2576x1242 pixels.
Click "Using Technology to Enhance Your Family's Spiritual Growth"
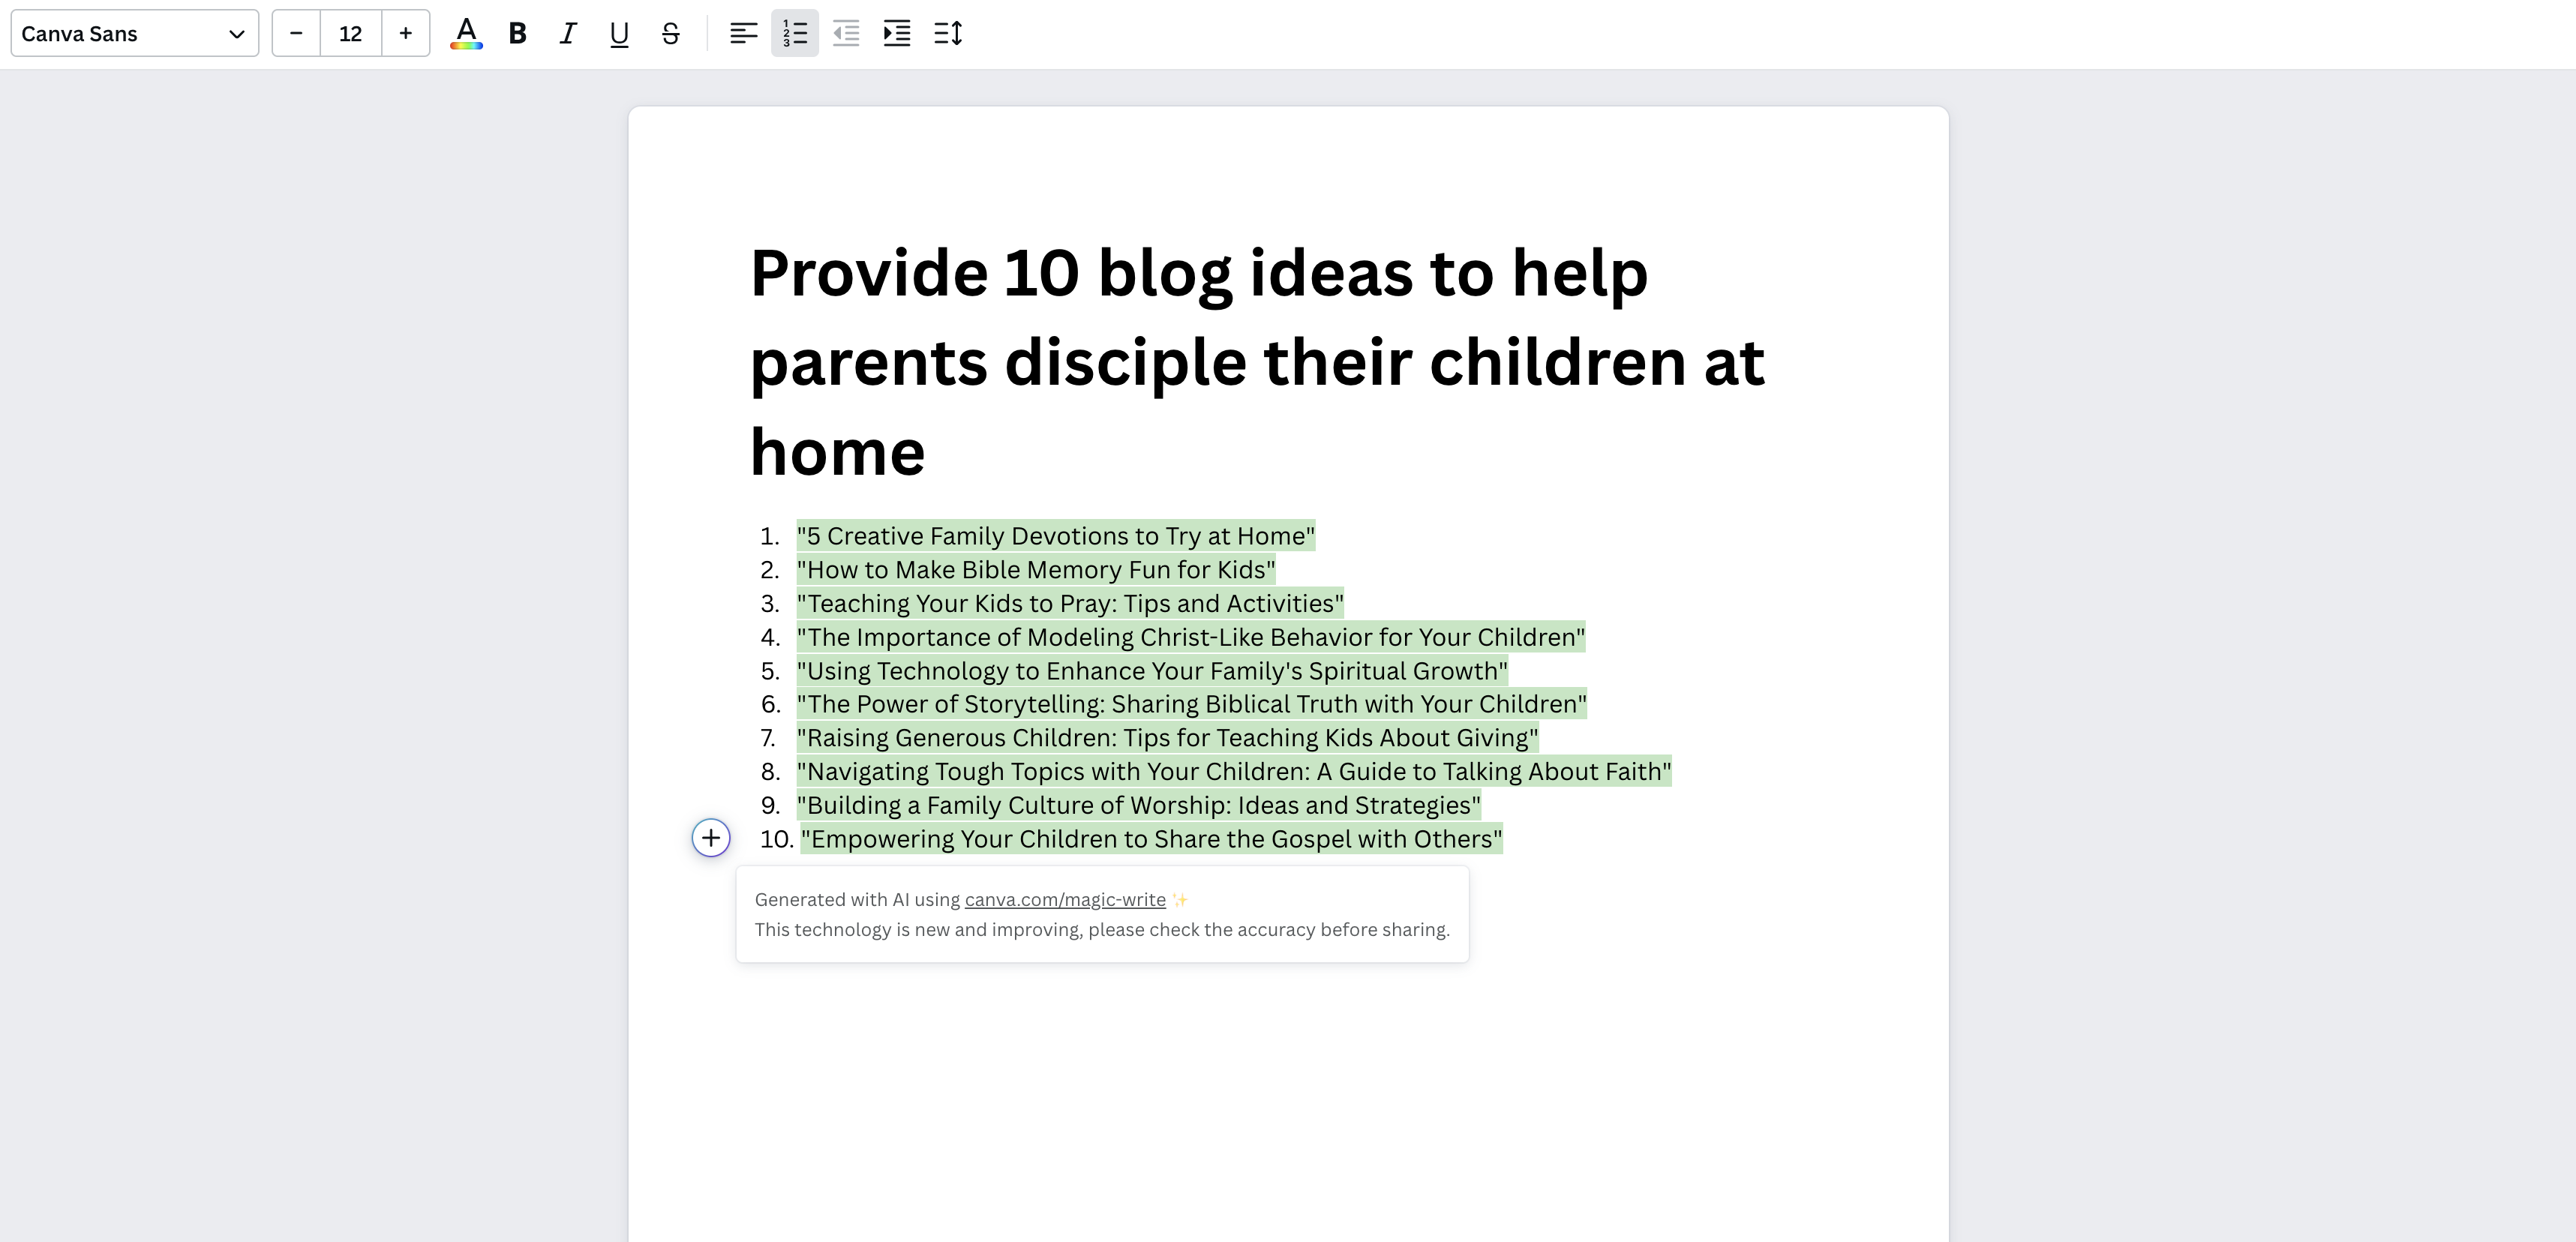[x=1152, y=671]
